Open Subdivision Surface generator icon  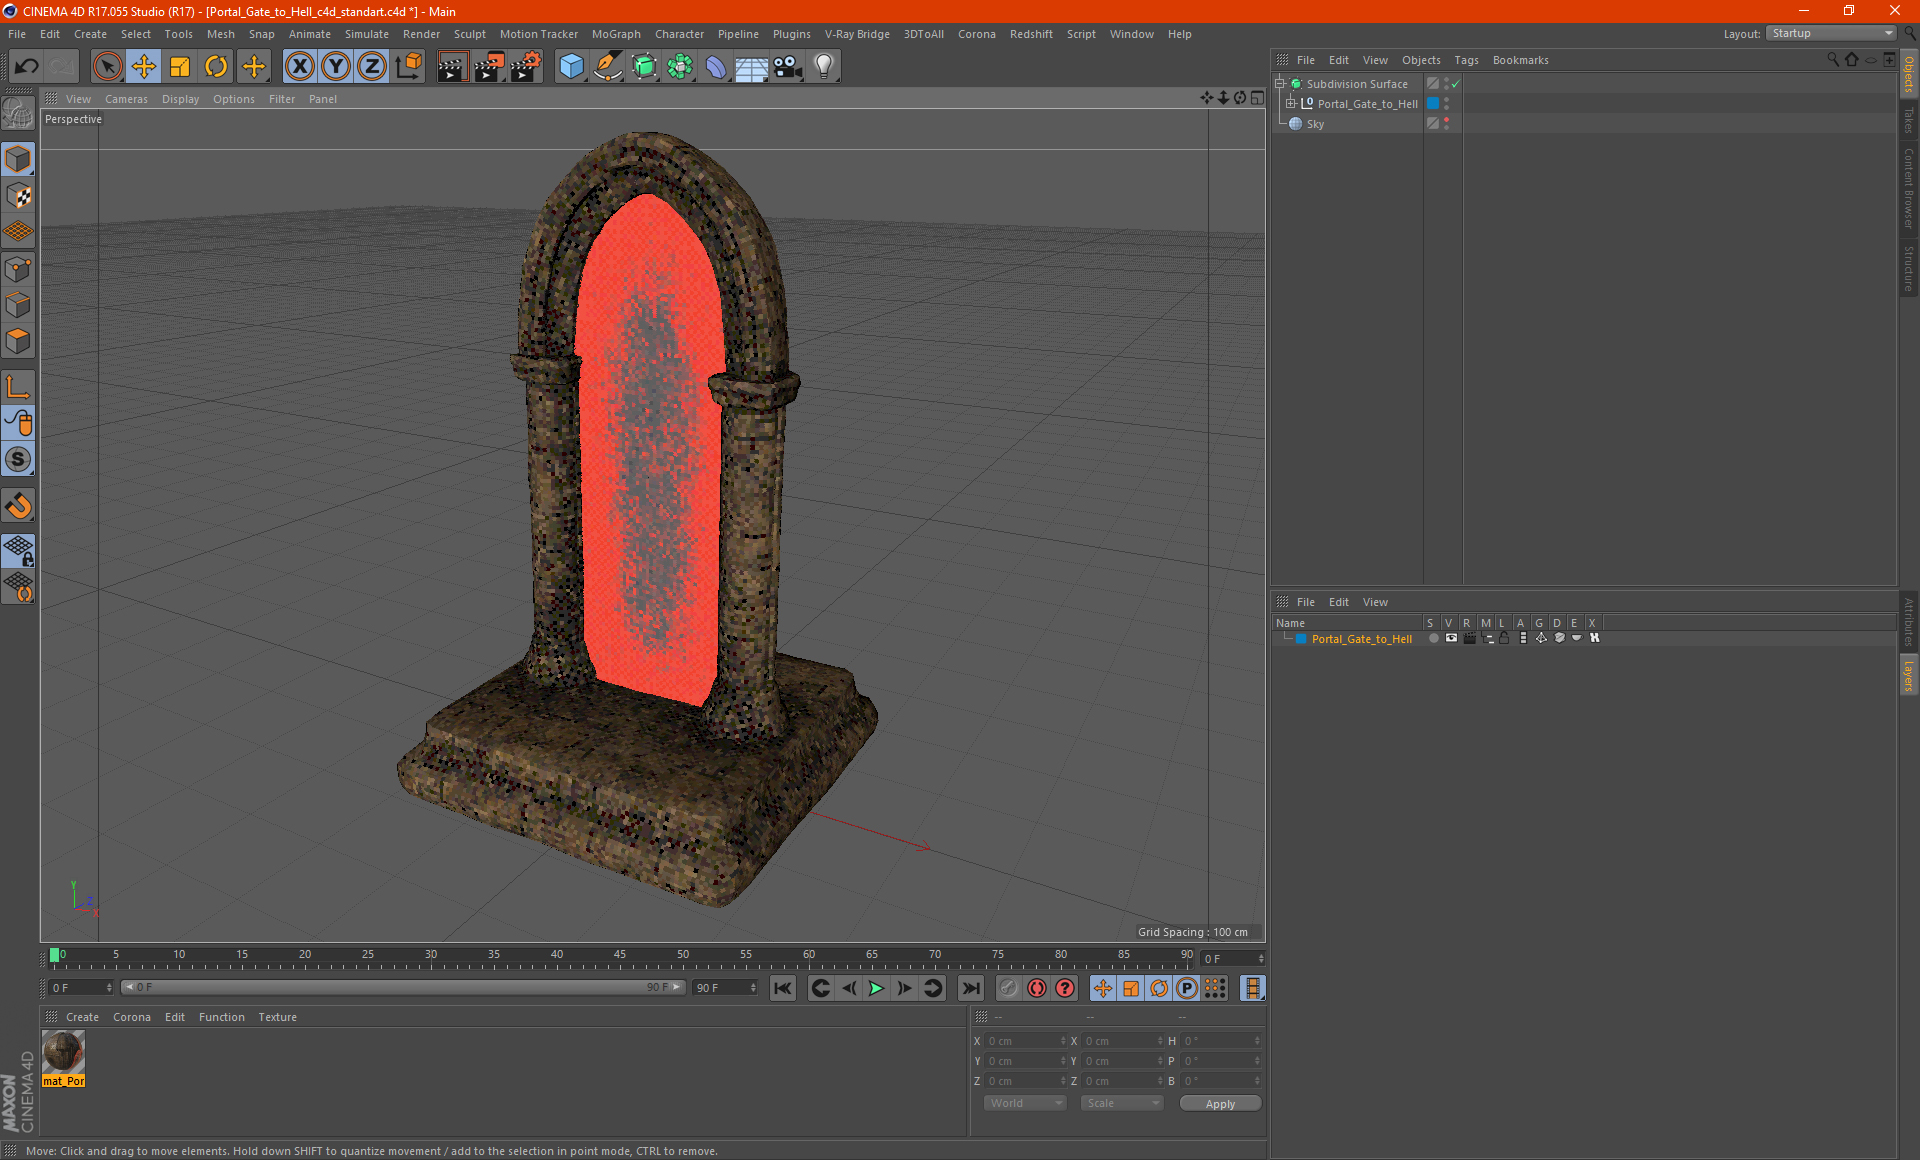(x=644, y=67)
